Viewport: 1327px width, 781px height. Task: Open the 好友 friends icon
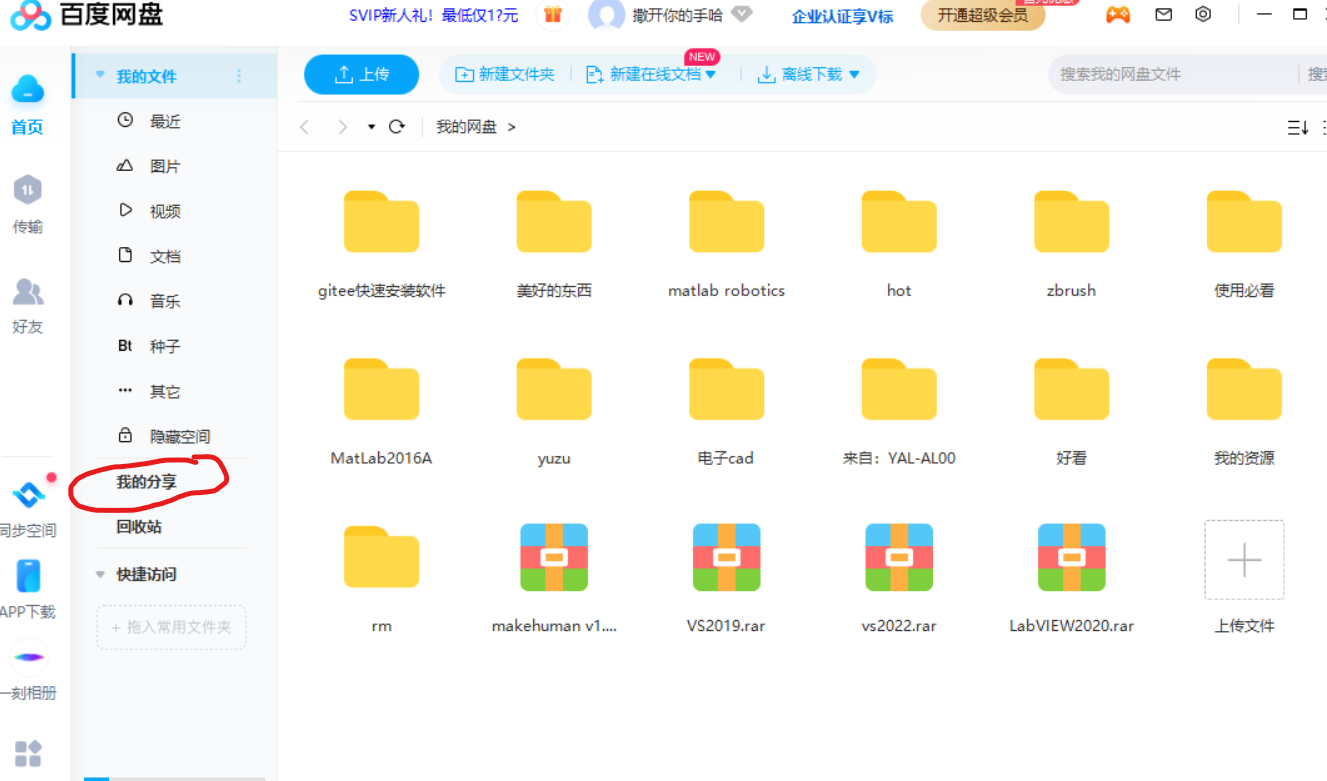[x=27, y=292]
